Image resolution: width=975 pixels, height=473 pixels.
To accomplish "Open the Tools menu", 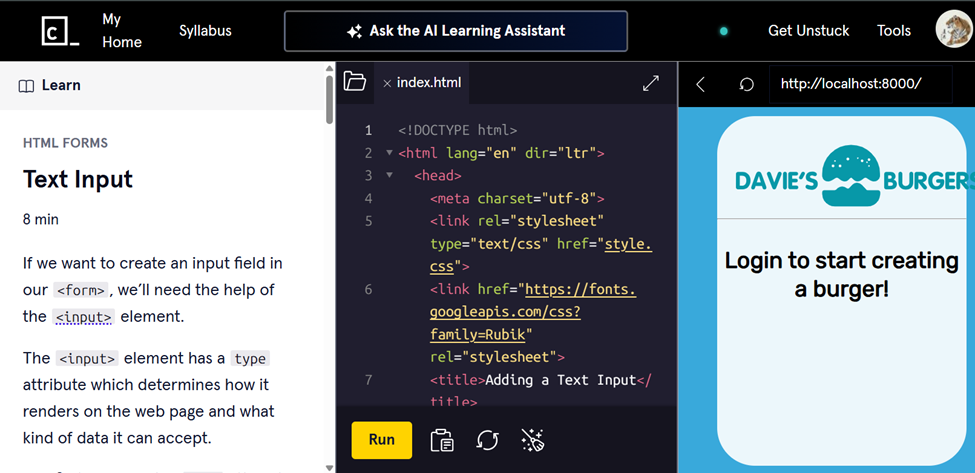I will [x=894, y=30].
